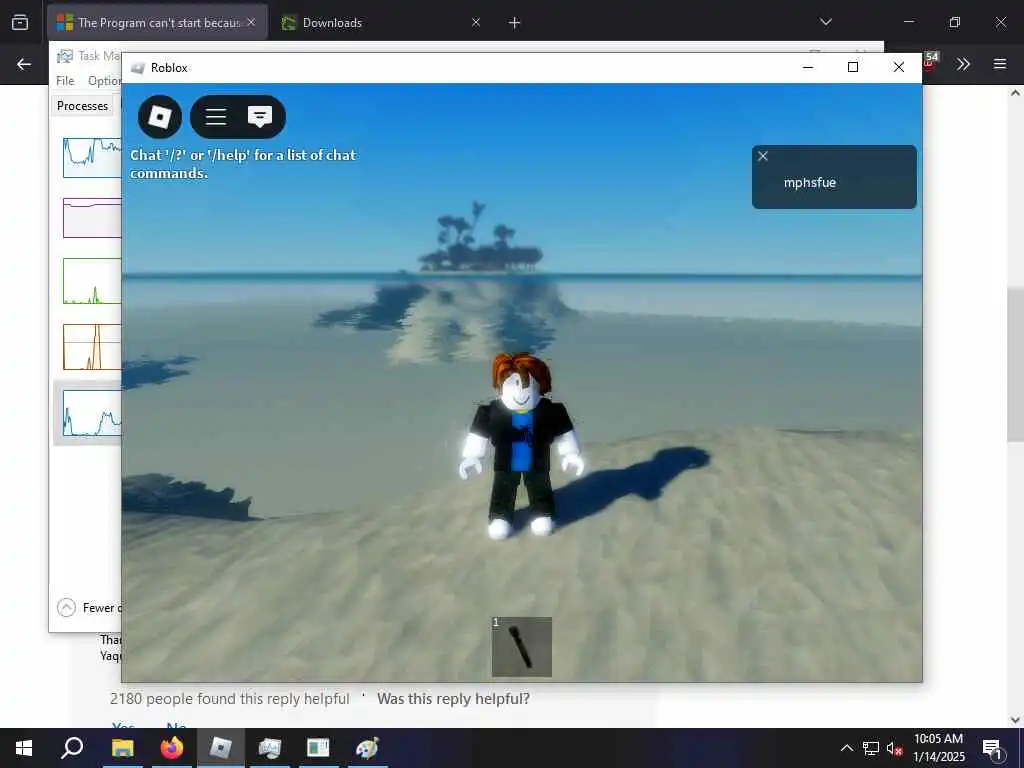Image resolution: width=1024 pixels, height=768 pixels.
Task: Click the page scrollbar up arrow
Action: pos(1015,93)
